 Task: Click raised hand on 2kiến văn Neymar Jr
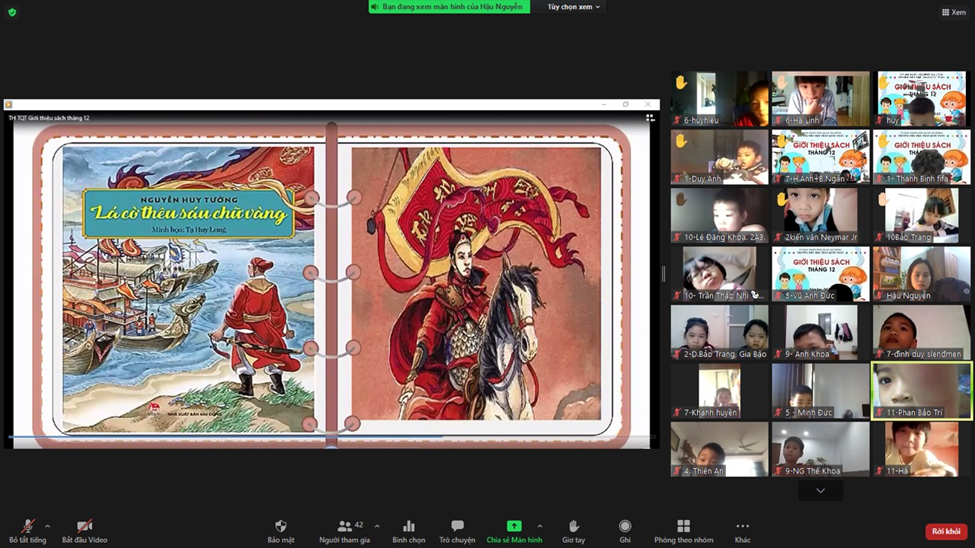pyautogui.click(x=782, y=199)
